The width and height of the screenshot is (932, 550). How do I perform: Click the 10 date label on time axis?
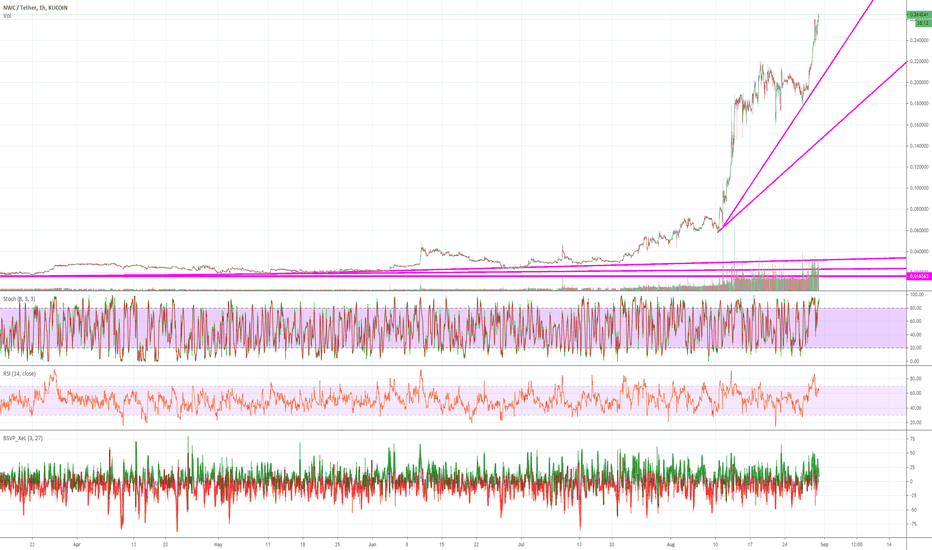coord(716,544)
